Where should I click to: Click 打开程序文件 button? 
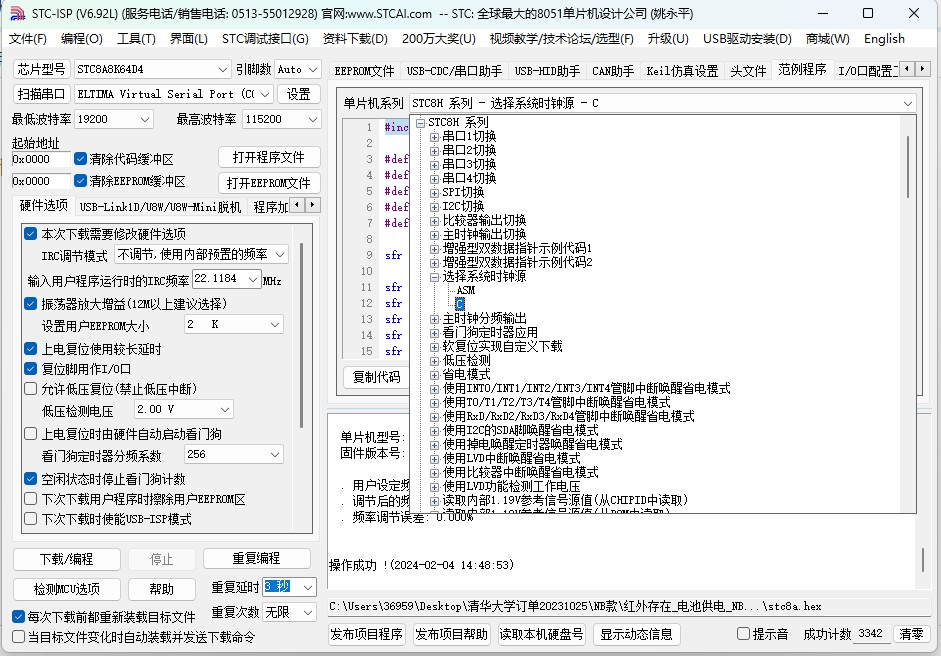269,157
